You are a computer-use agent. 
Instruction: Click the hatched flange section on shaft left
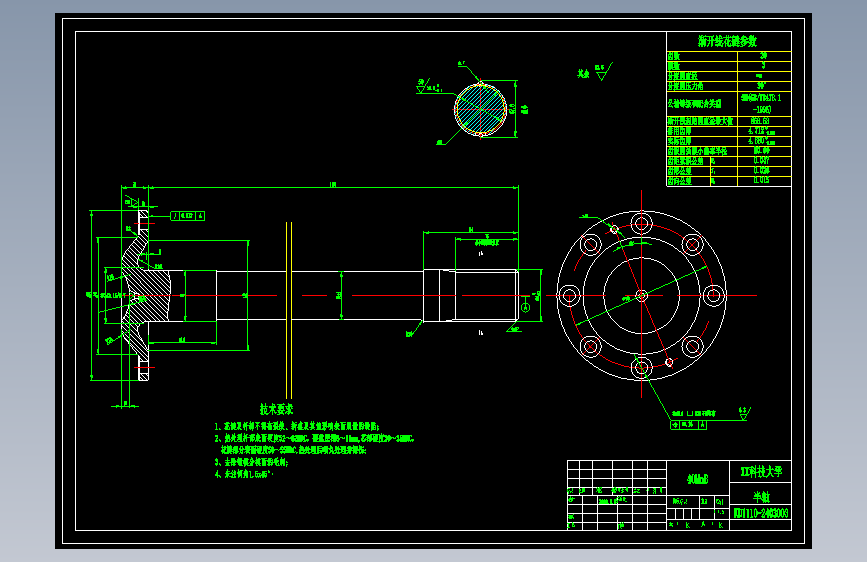[146, 295]
